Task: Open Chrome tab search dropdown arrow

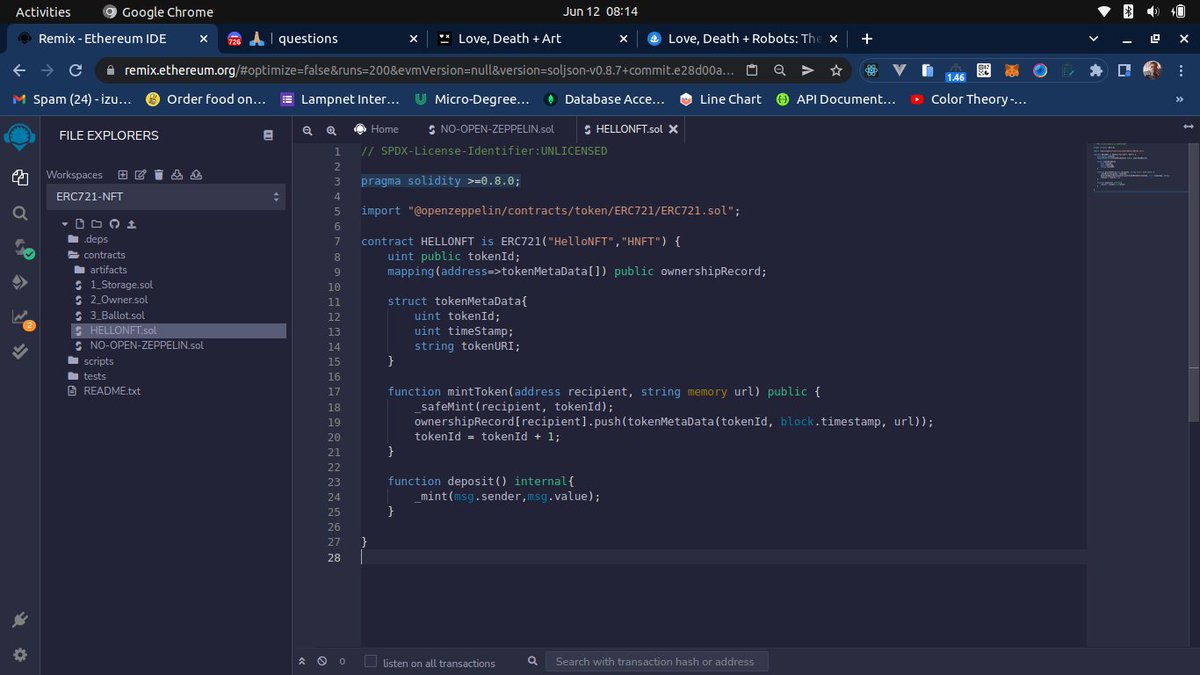Action: 1094,39
